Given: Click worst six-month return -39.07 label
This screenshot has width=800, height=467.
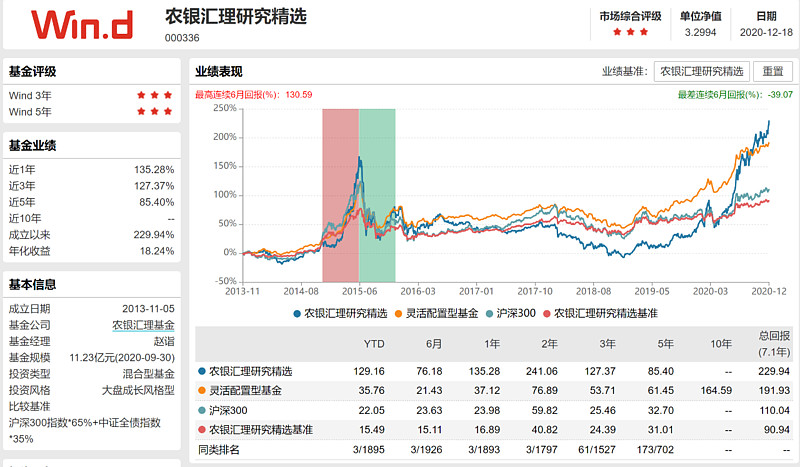Looking at the screenshot, I should coord(735,94).
